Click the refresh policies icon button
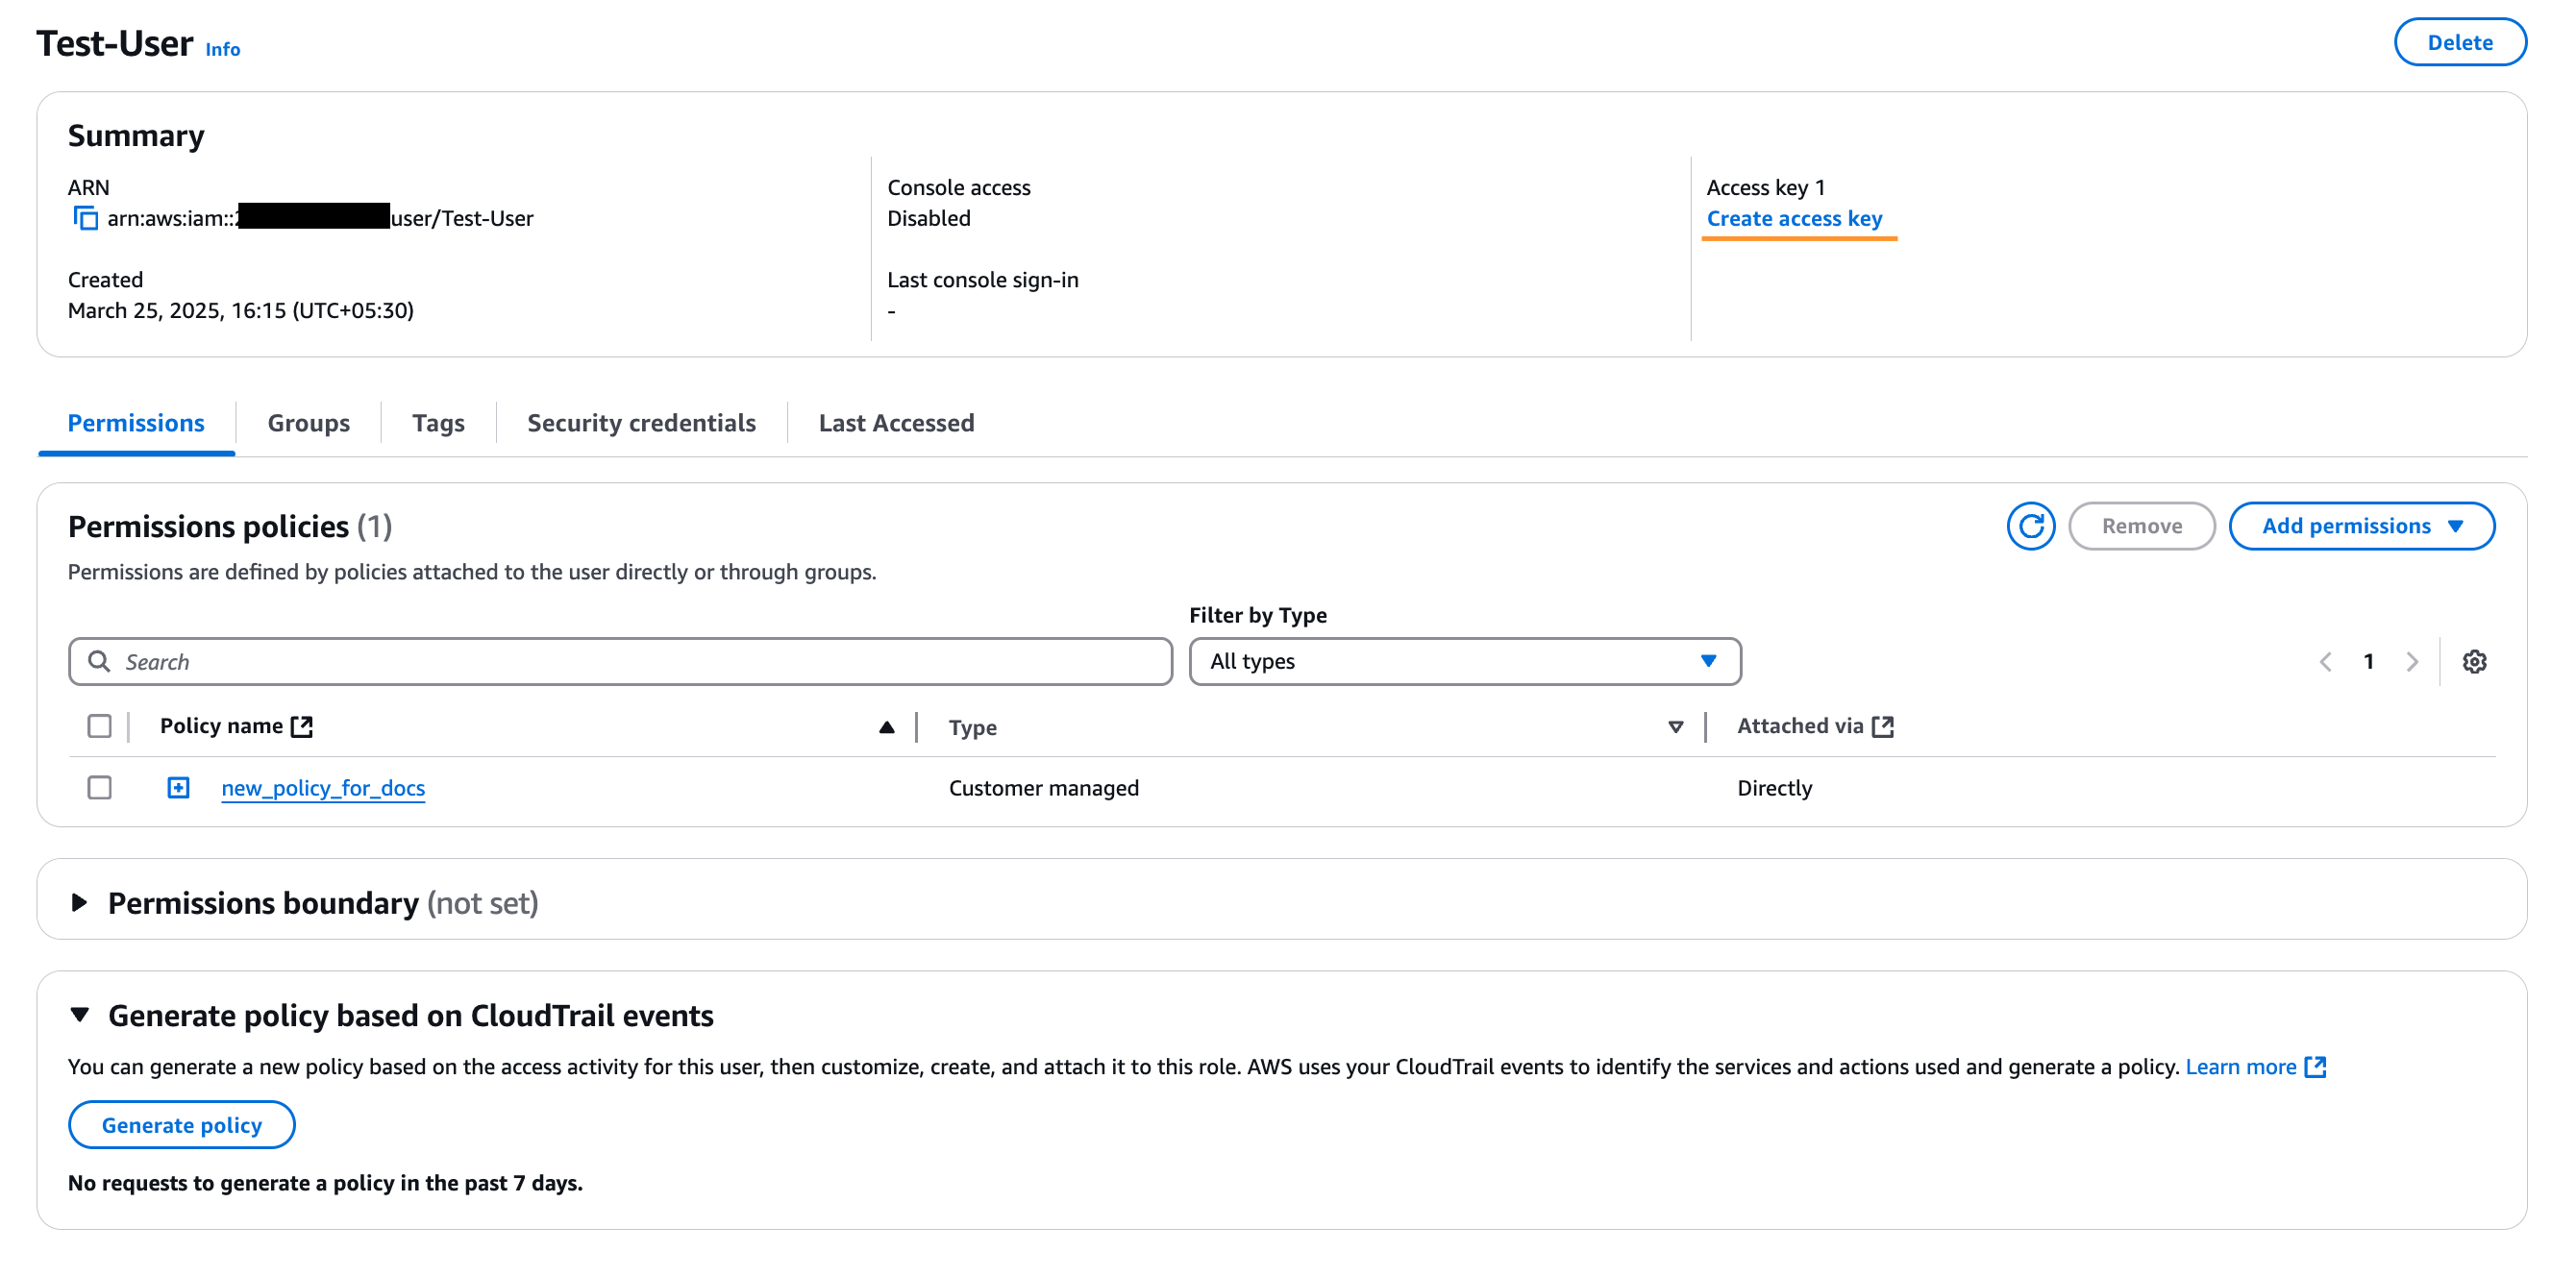Screen dimensions: 2576x1276 click(2030, 526)
